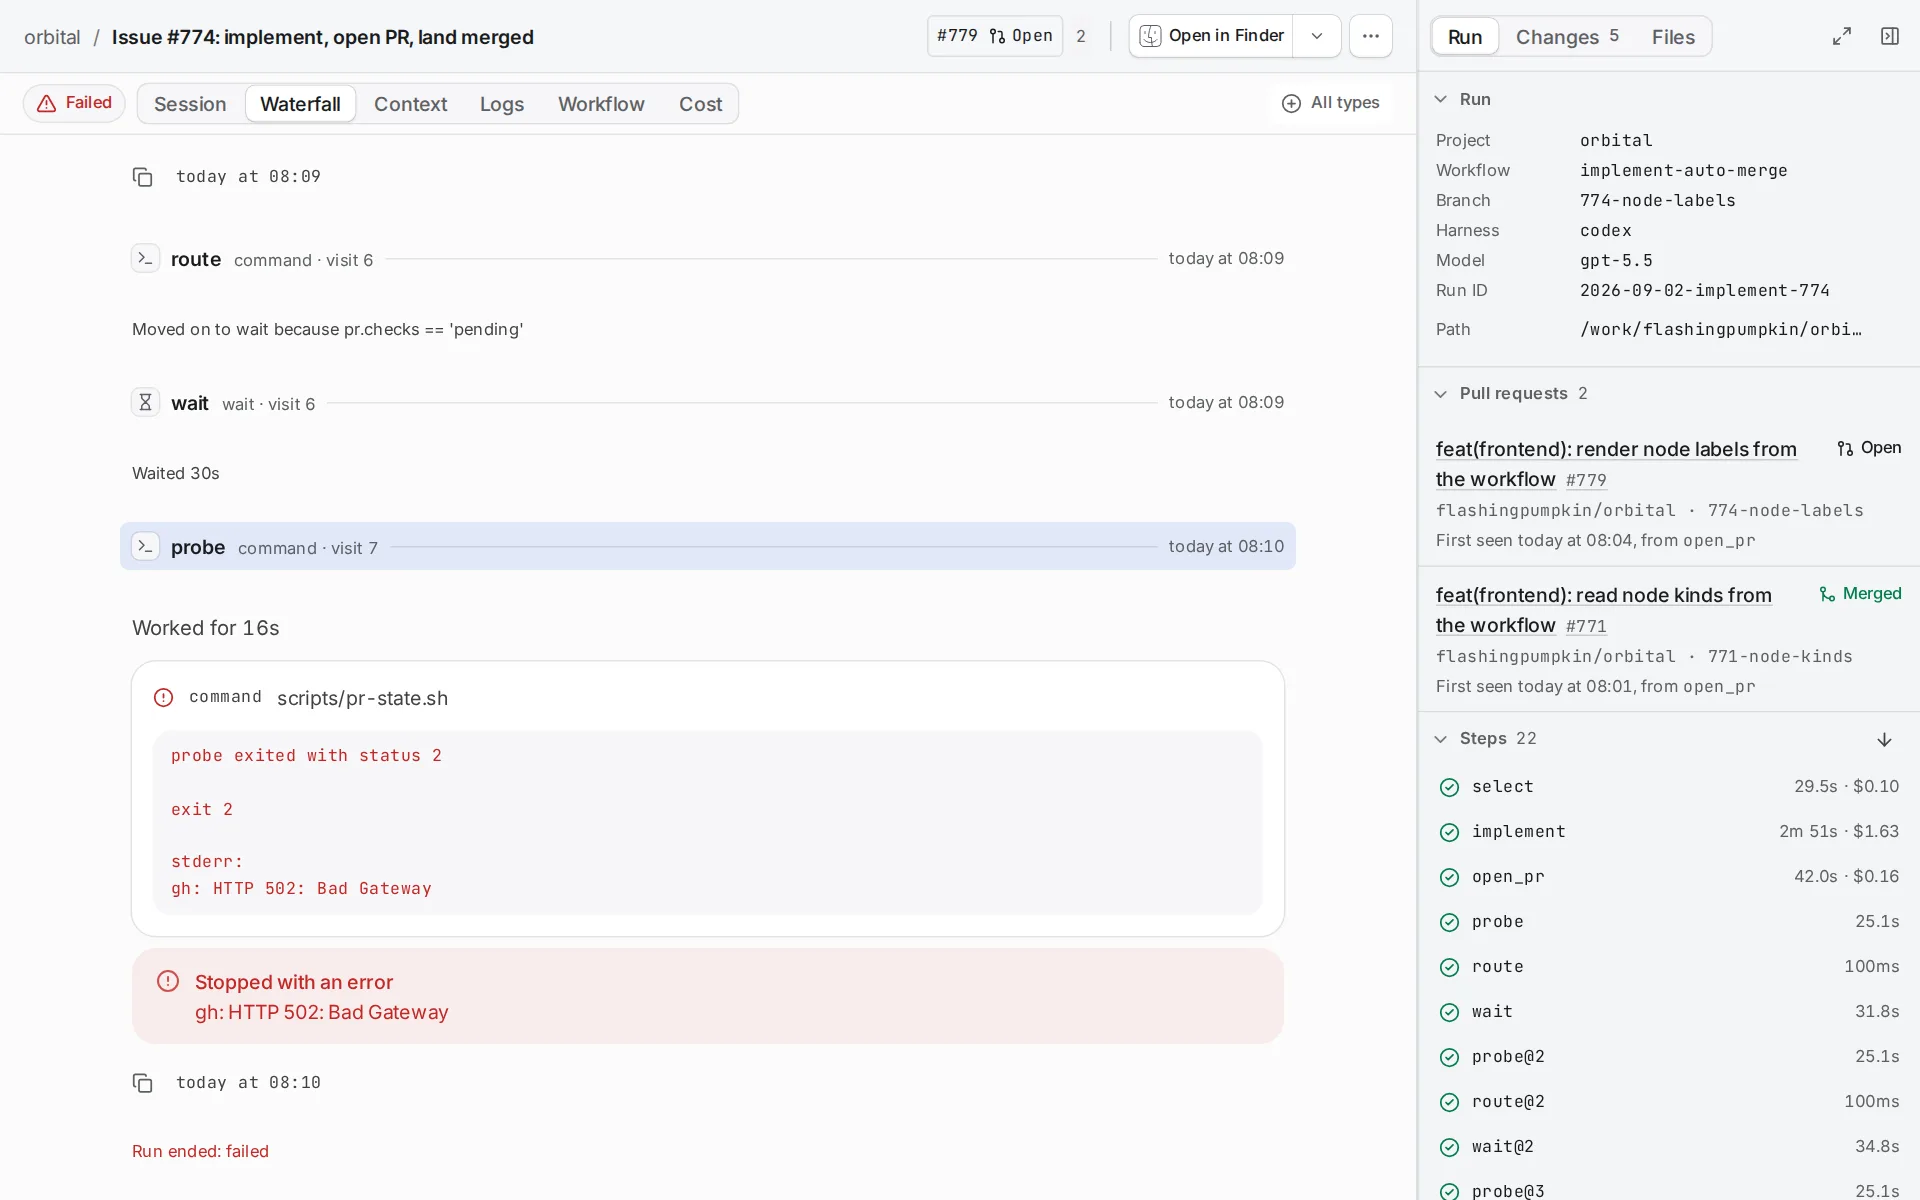The image size is (1920, 1200).
Task: Select the probe step showing 25.1s
Action: pos(1669,922)
